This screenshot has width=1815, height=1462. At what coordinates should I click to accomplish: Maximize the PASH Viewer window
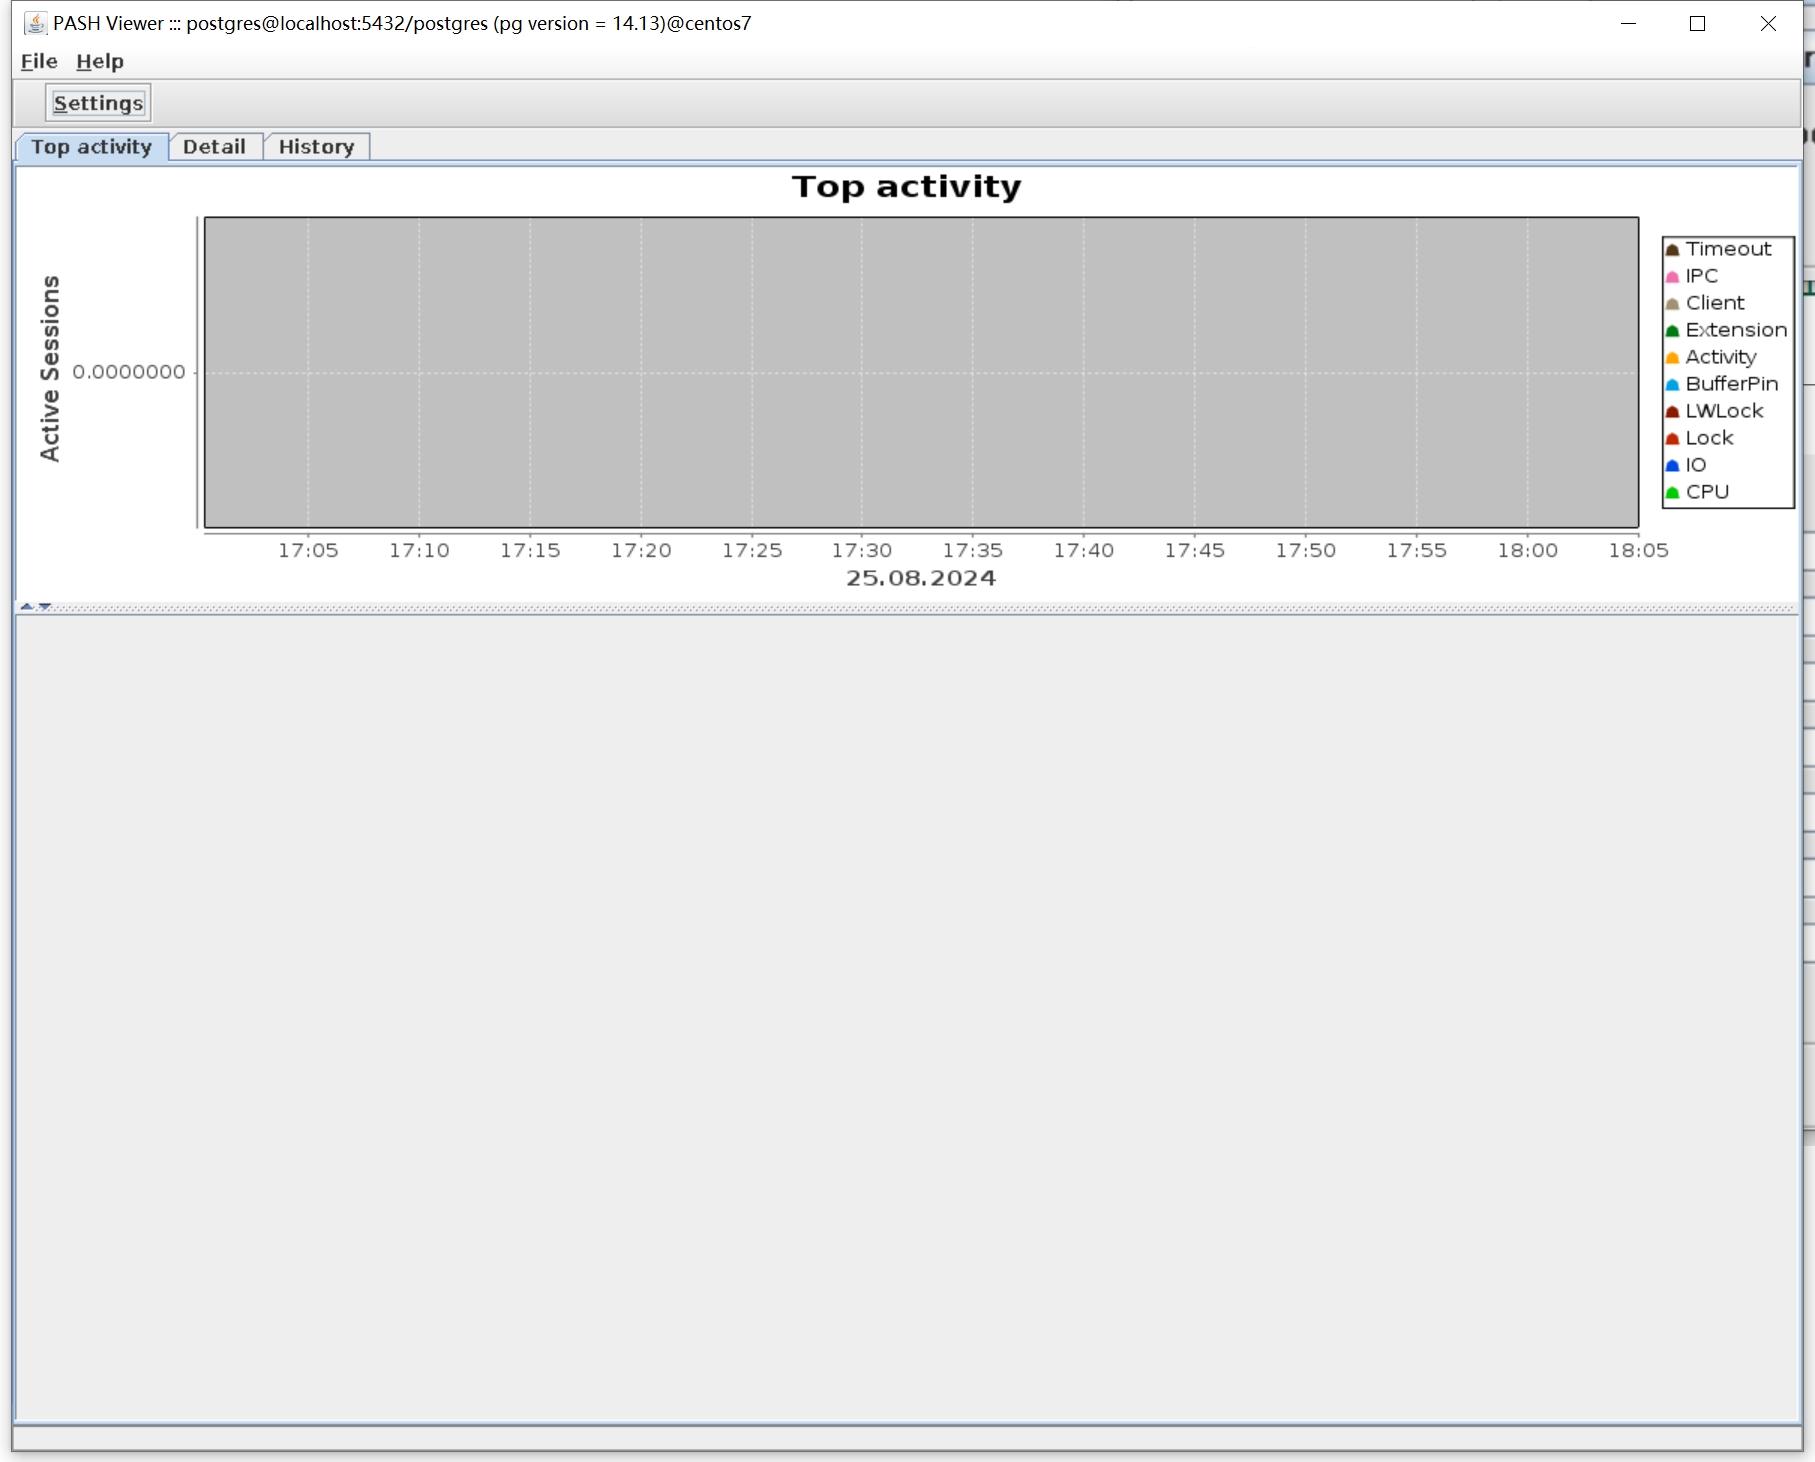[1697, 23]
